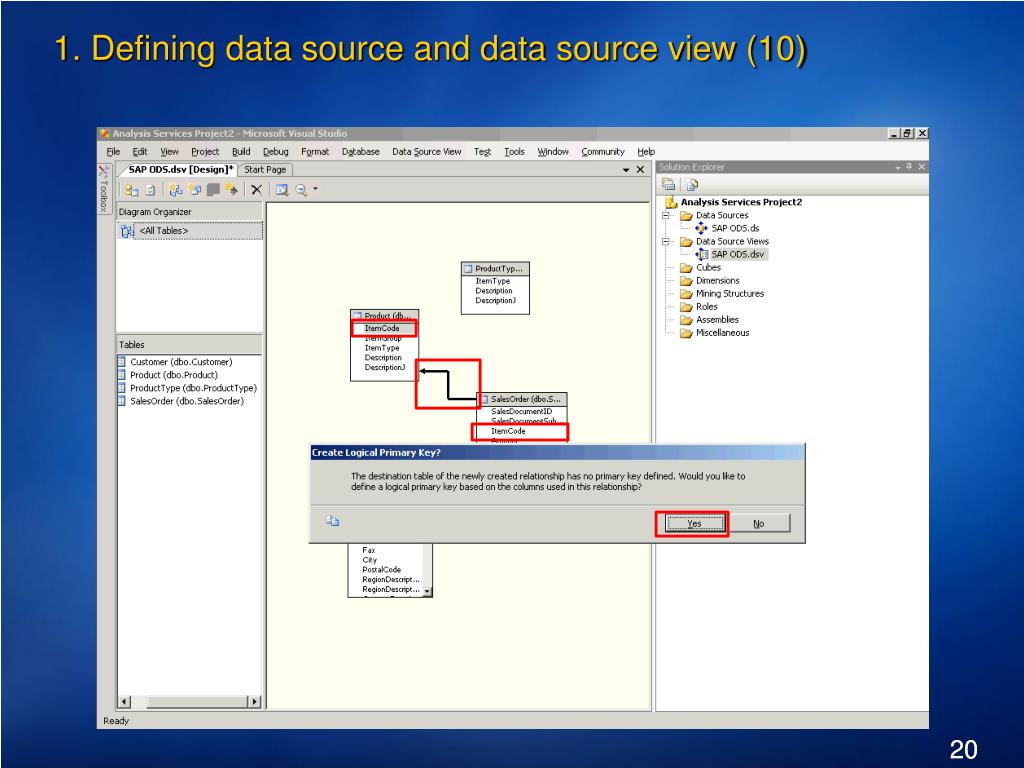
Task: Click the Properties icon in Solution Explorer
Action: pos(669,185)
